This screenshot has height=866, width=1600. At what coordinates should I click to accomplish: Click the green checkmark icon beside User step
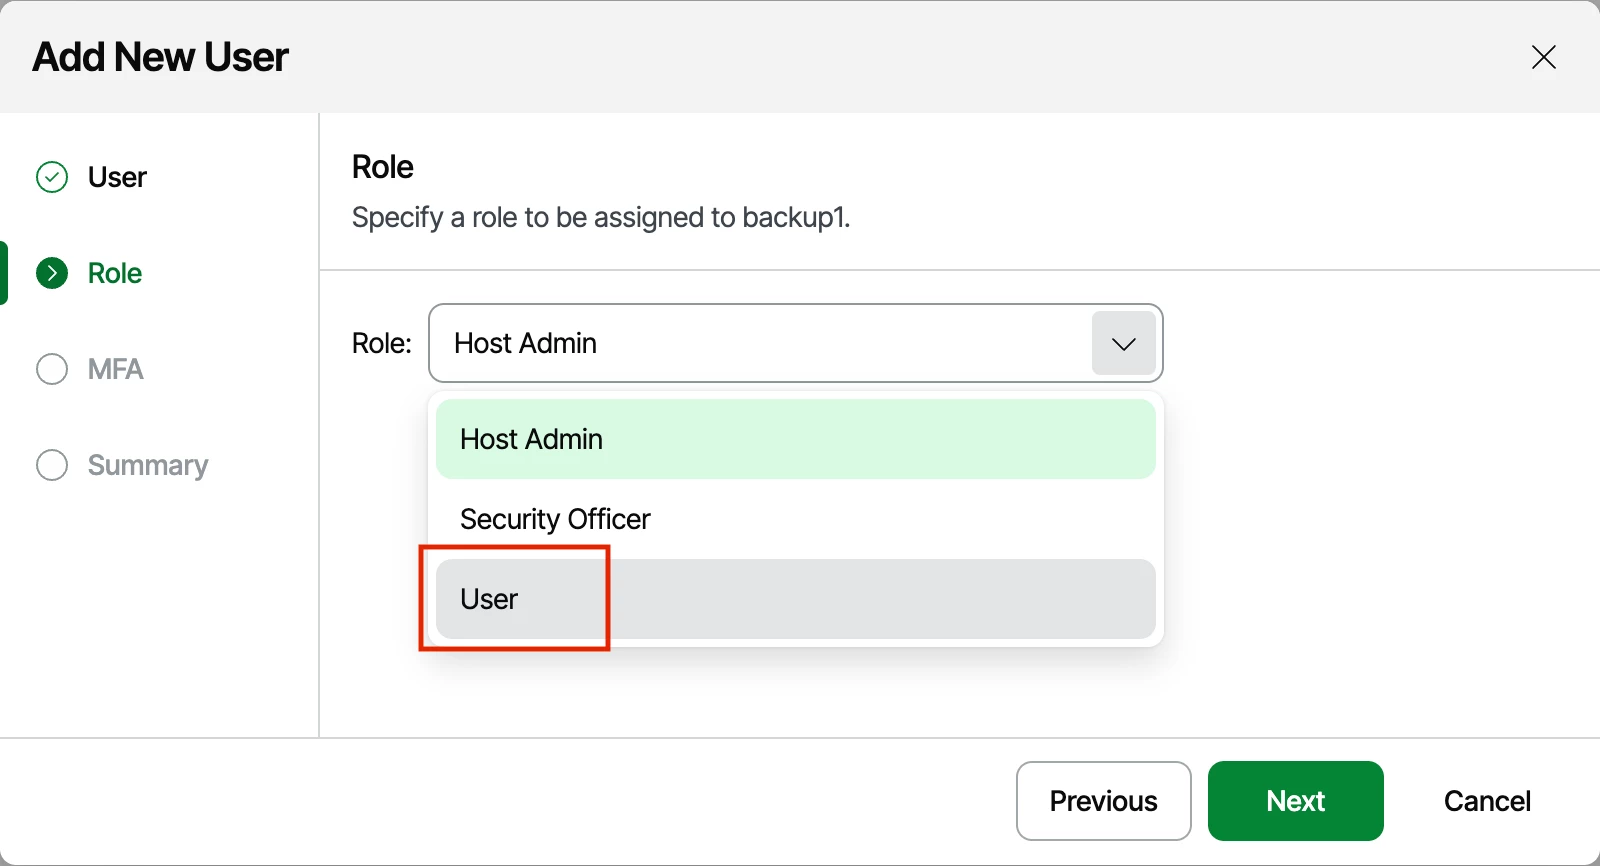(52, 177)
